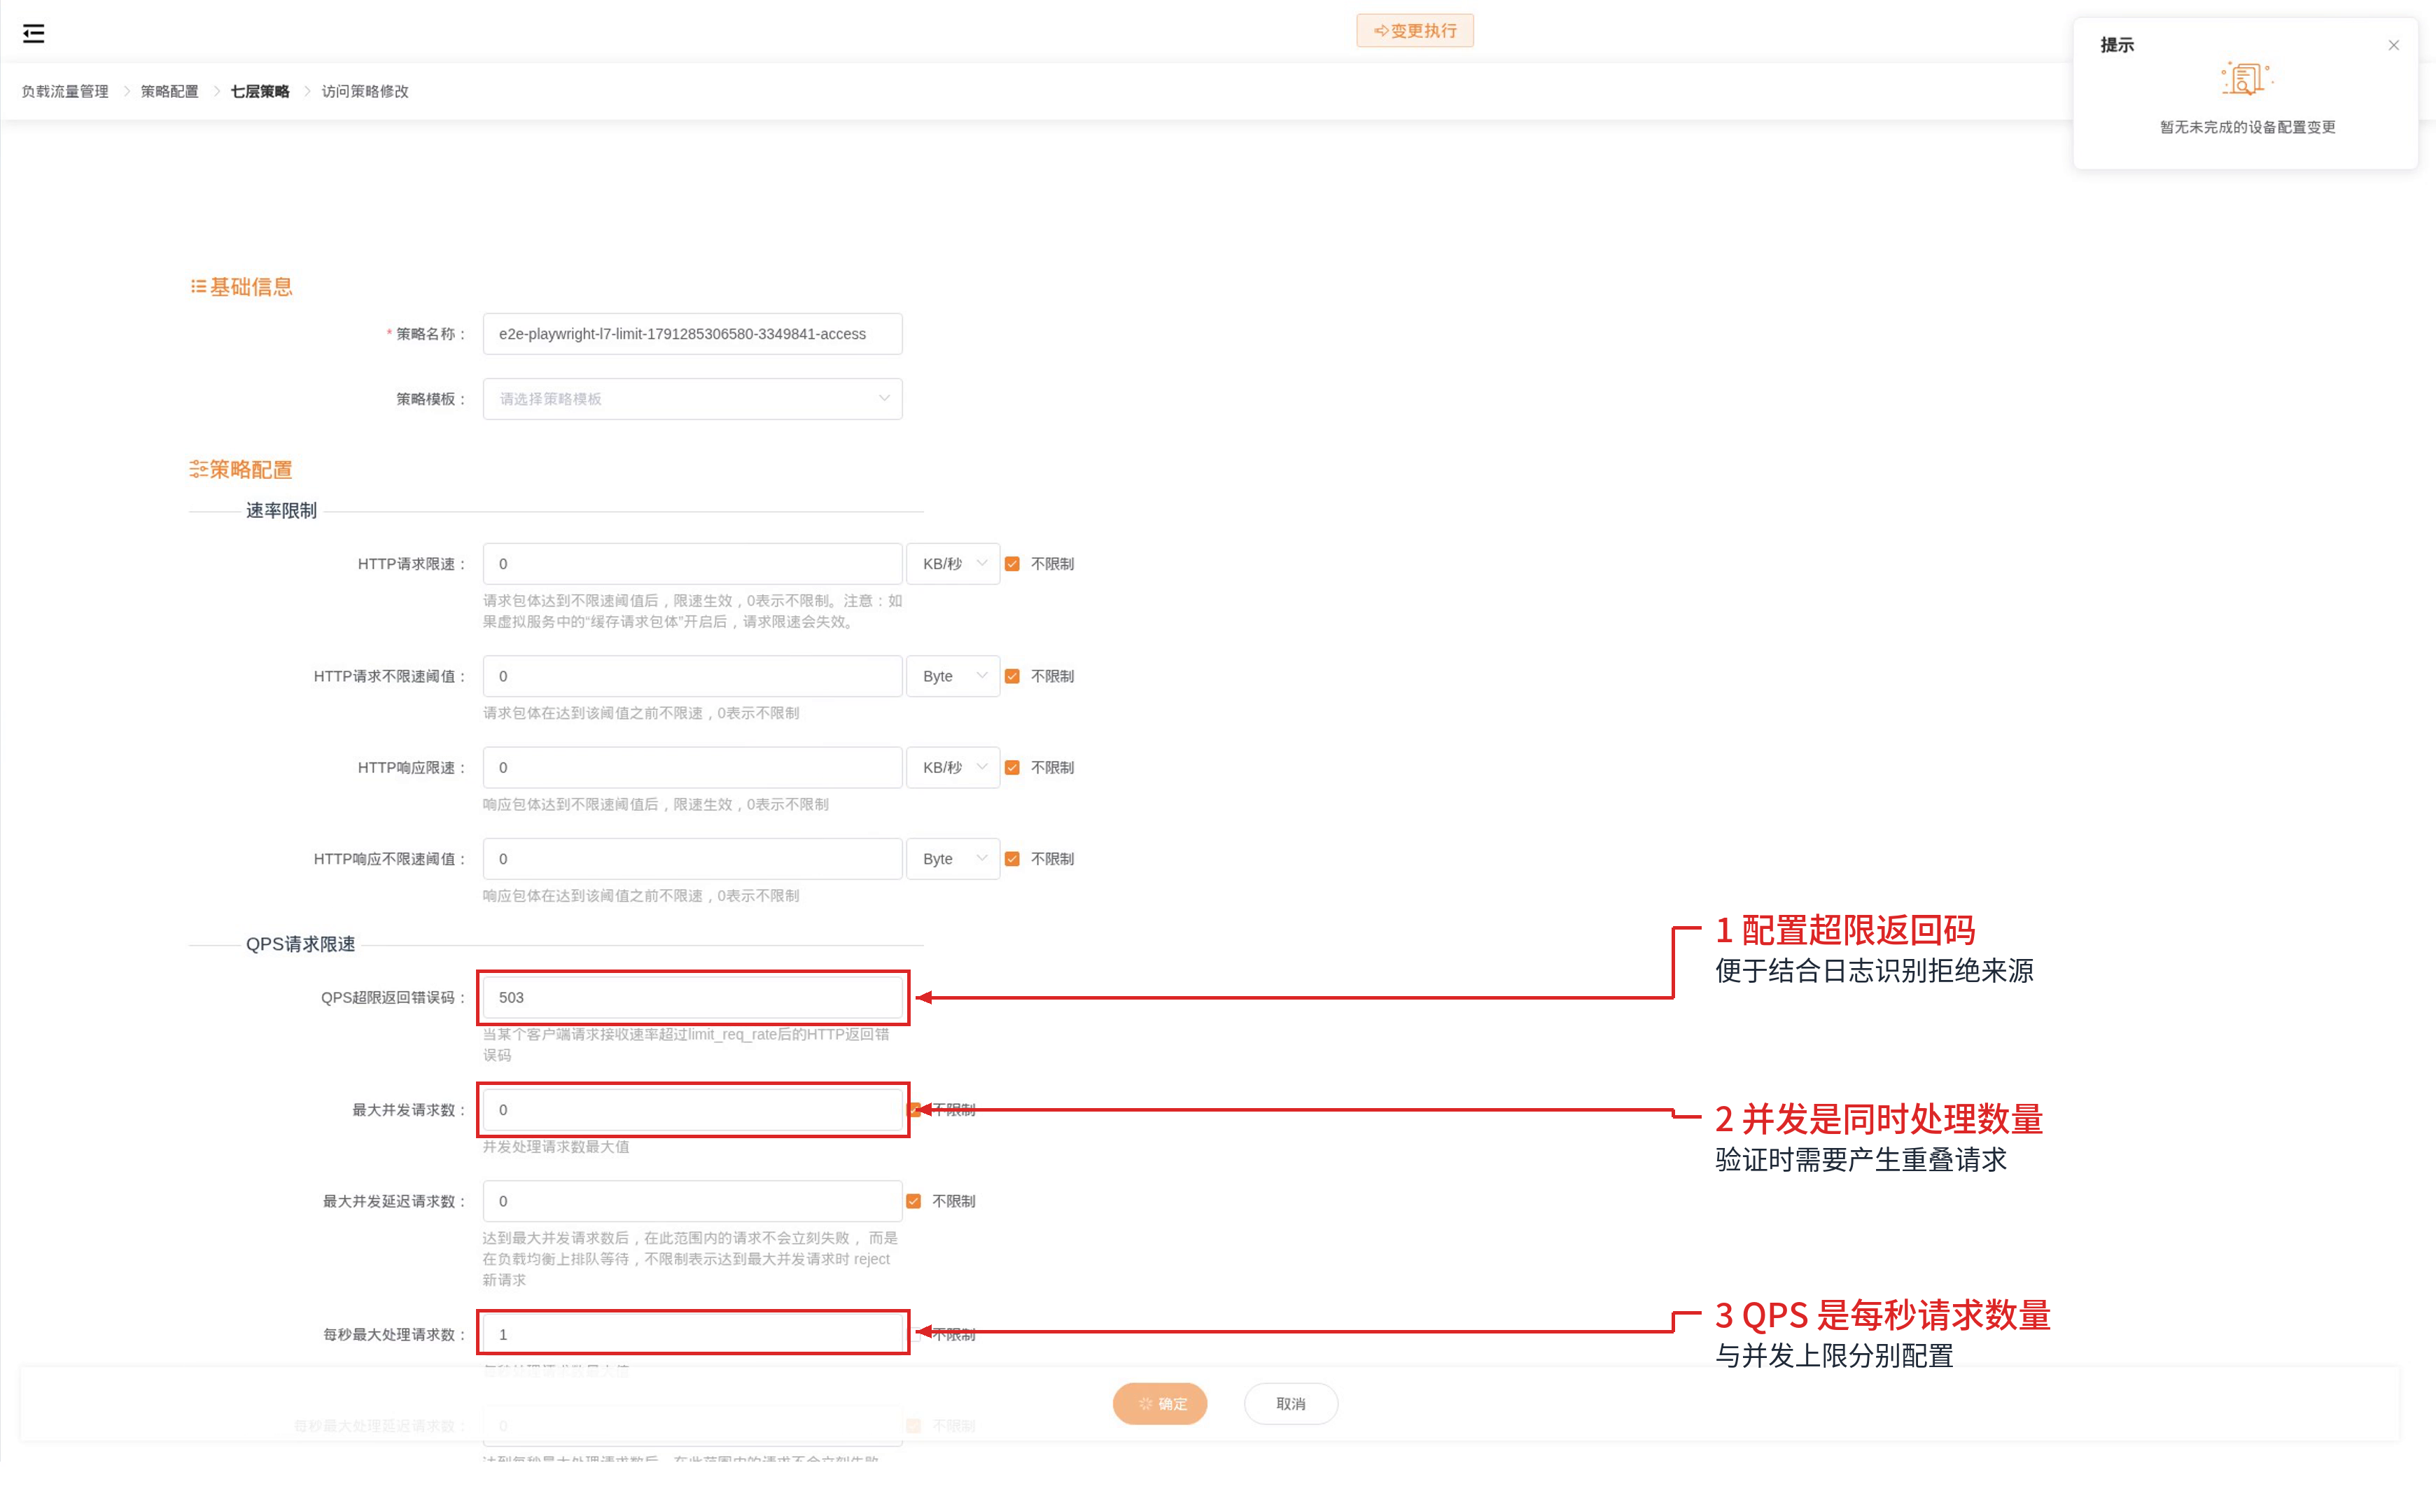Screen dimensions: 2436x1512
Task: Click the 策略配置 section sliders icon
Action: click(x=198, y=469)
